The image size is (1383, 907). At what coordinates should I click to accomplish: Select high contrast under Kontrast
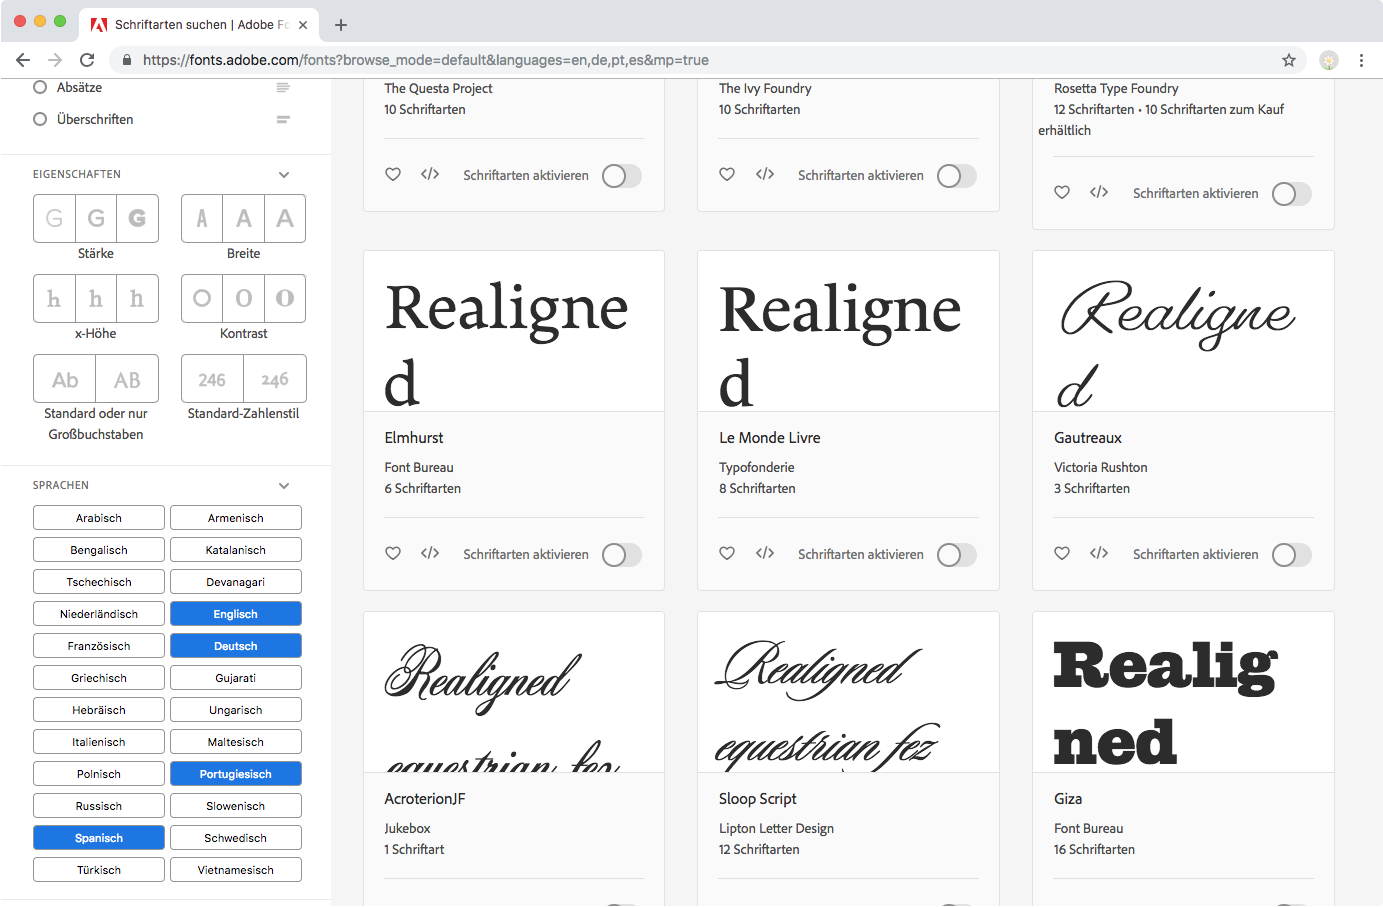point(285,298)
